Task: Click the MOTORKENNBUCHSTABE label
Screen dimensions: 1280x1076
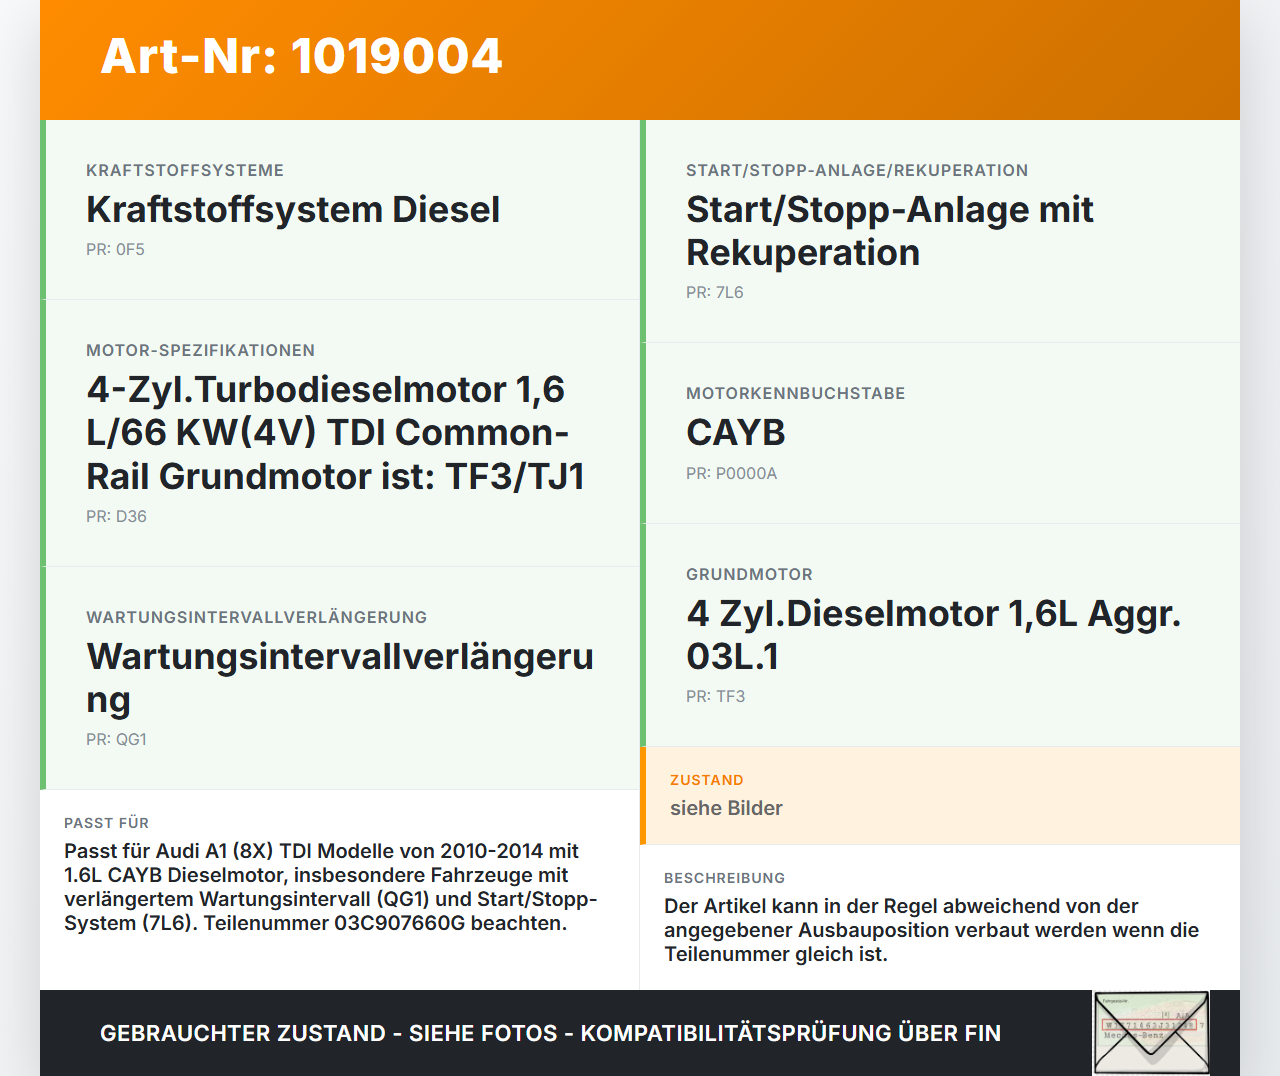Action: click(795, 393)
